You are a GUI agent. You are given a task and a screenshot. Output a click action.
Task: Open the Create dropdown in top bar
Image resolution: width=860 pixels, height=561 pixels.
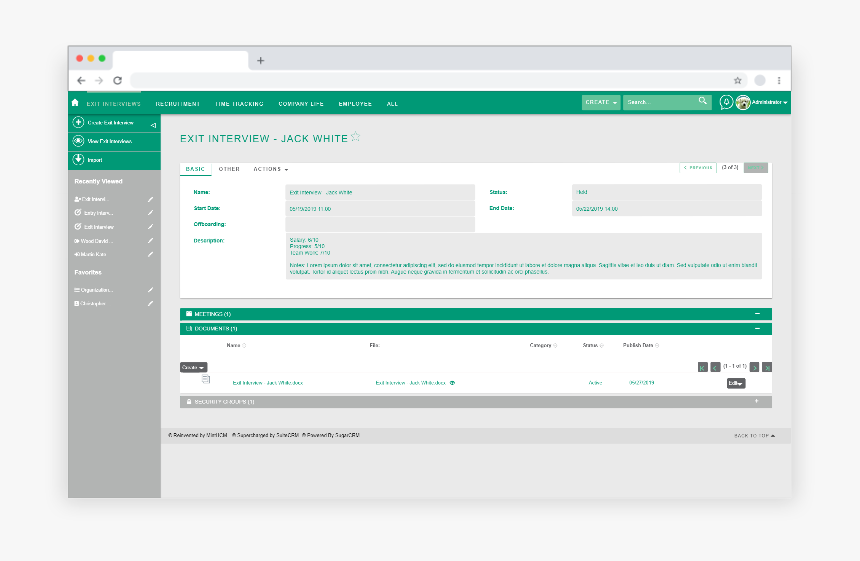point(601,102)
